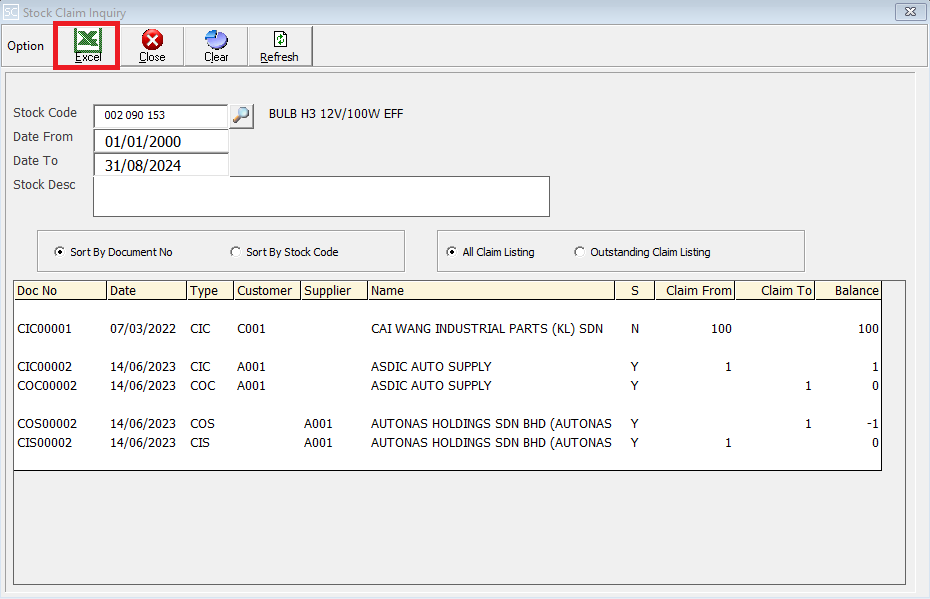The height and width of the screenshot is (599, 930).
Task: Click the Option menu label
Action: (26, 46)
